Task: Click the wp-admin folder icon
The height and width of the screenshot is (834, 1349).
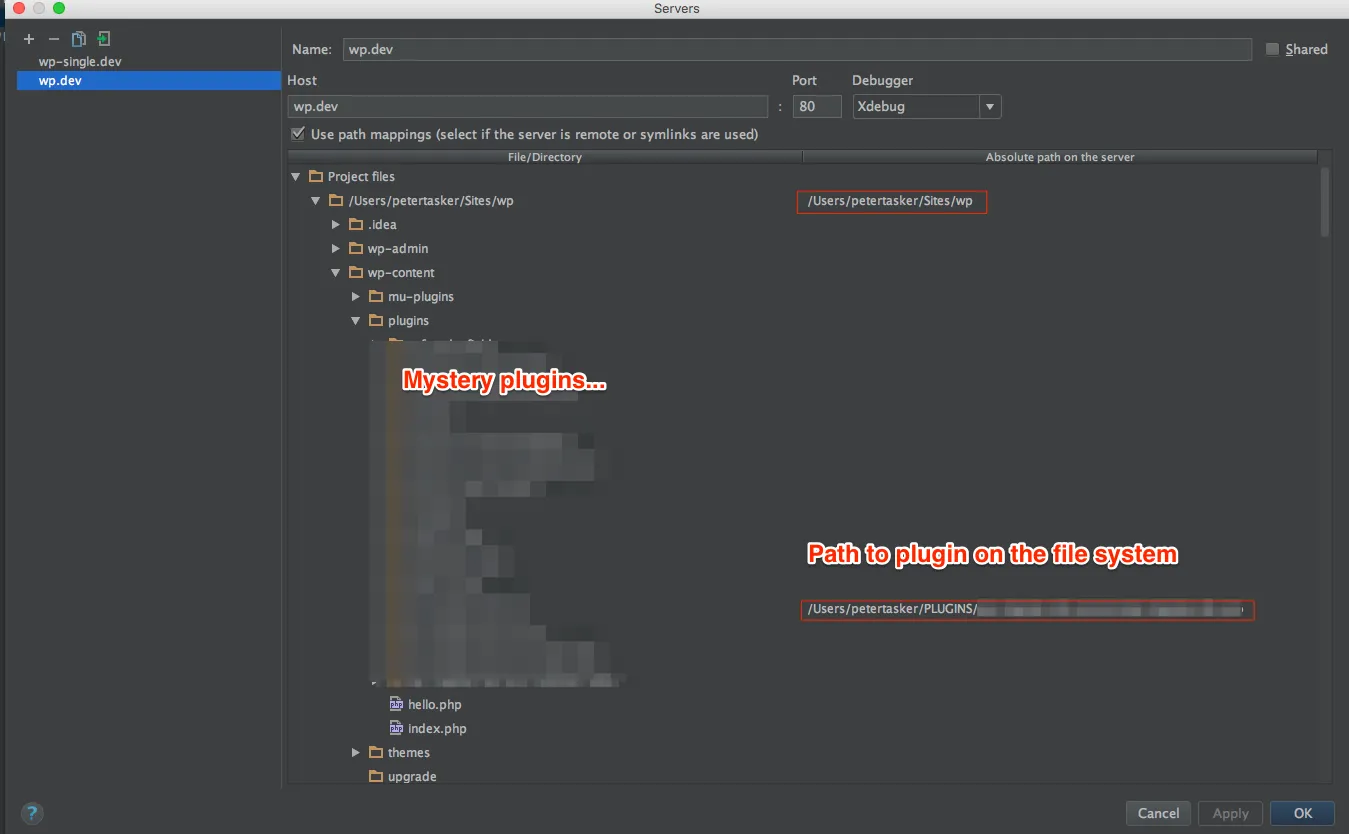Action: (357, 248)
